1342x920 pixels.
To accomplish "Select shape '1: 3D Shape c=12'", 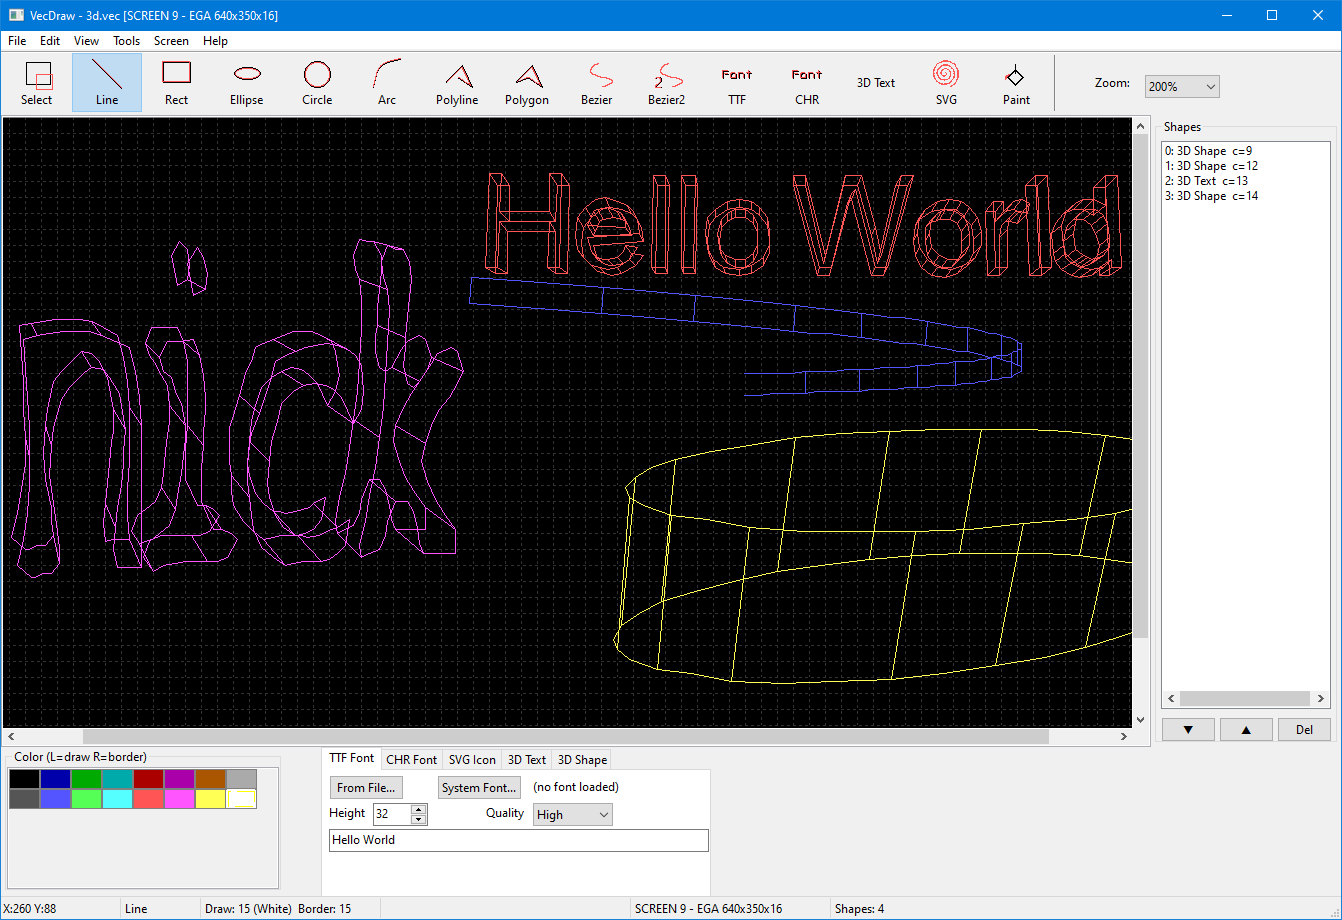I will click(1245, 166).
